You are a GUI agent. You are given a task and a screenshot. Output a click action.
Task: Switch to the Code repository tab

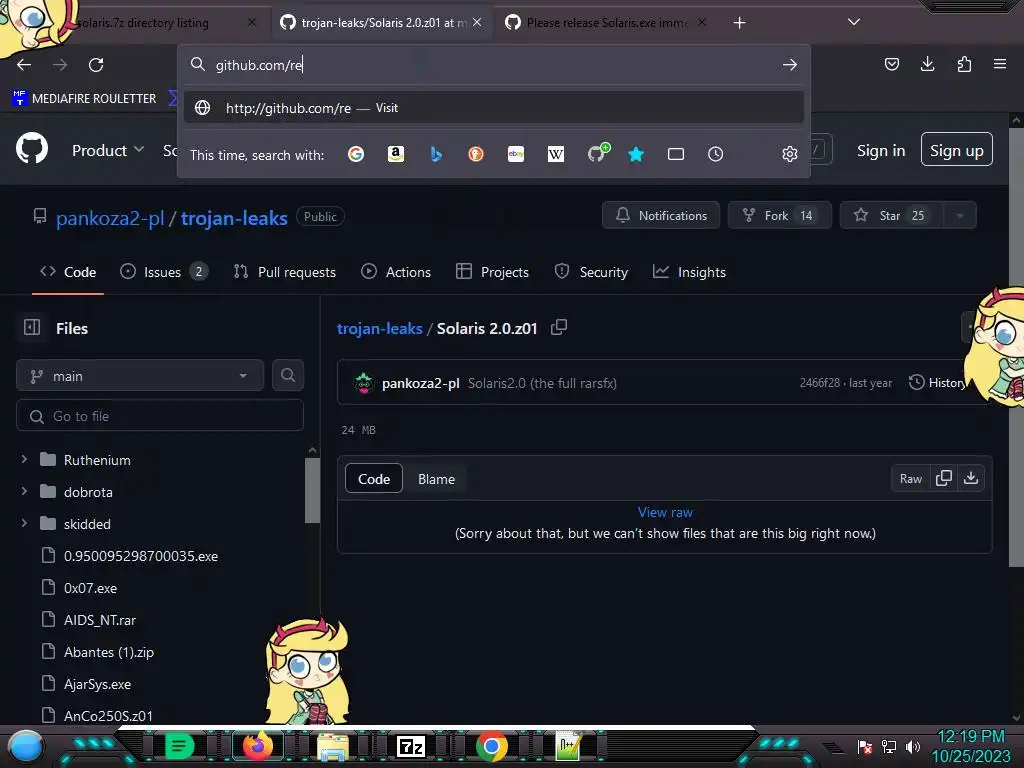point(68,272)
